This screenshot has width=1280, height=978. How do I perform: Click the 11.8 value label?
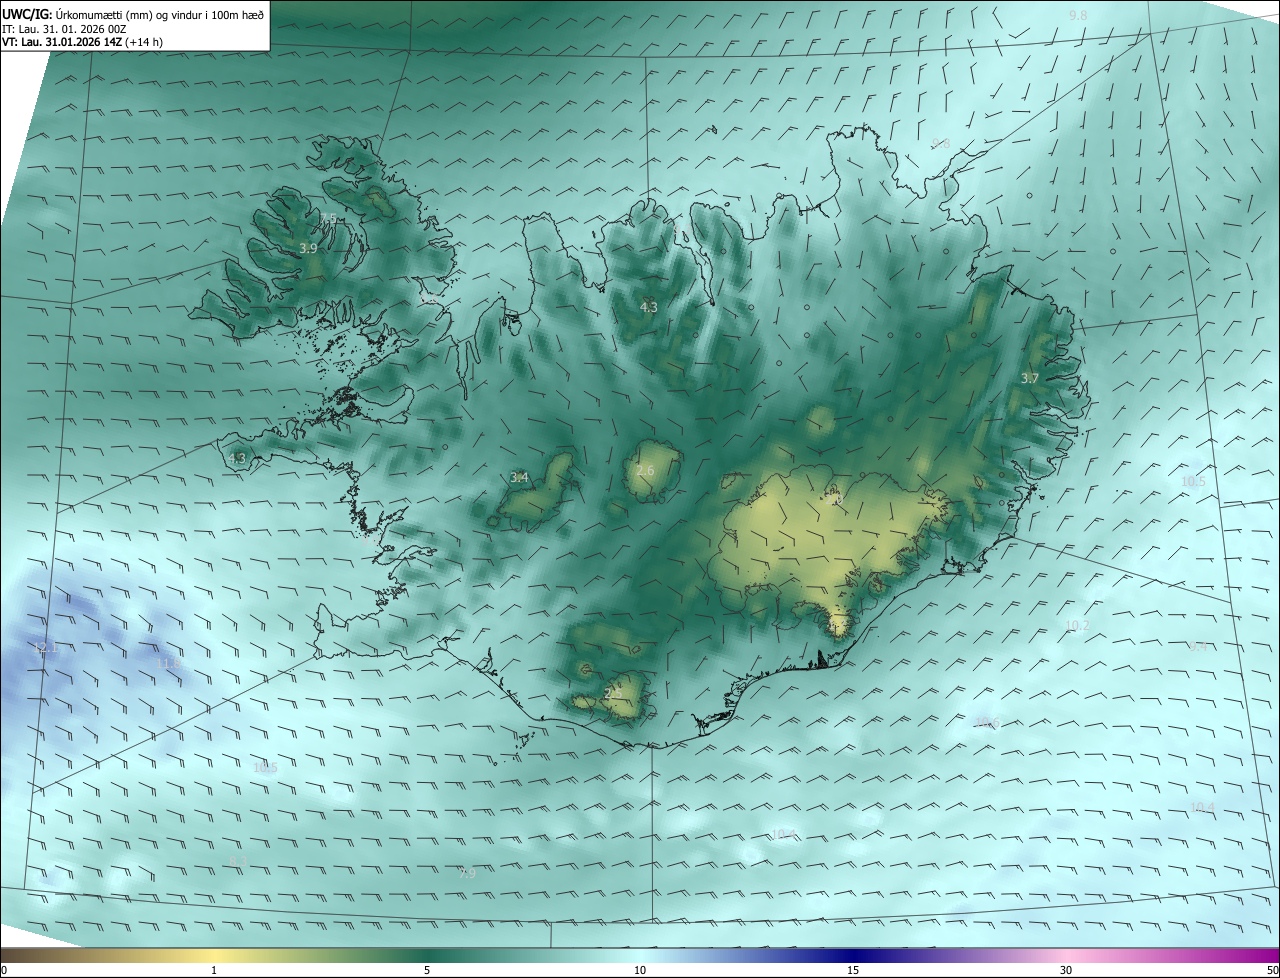(169, 663)
